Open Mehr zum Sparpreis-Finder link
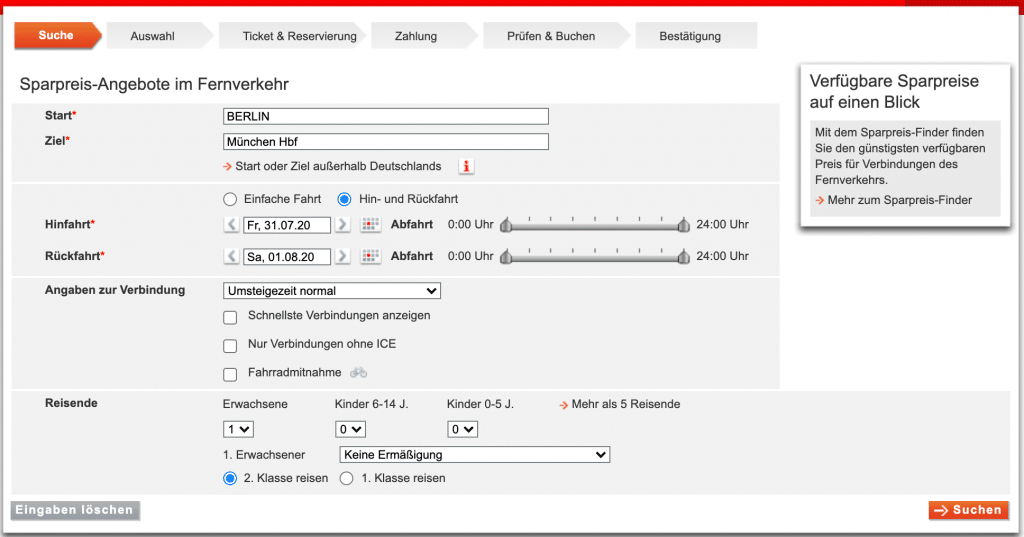The image size is (1024, 537). pos(899,200)
